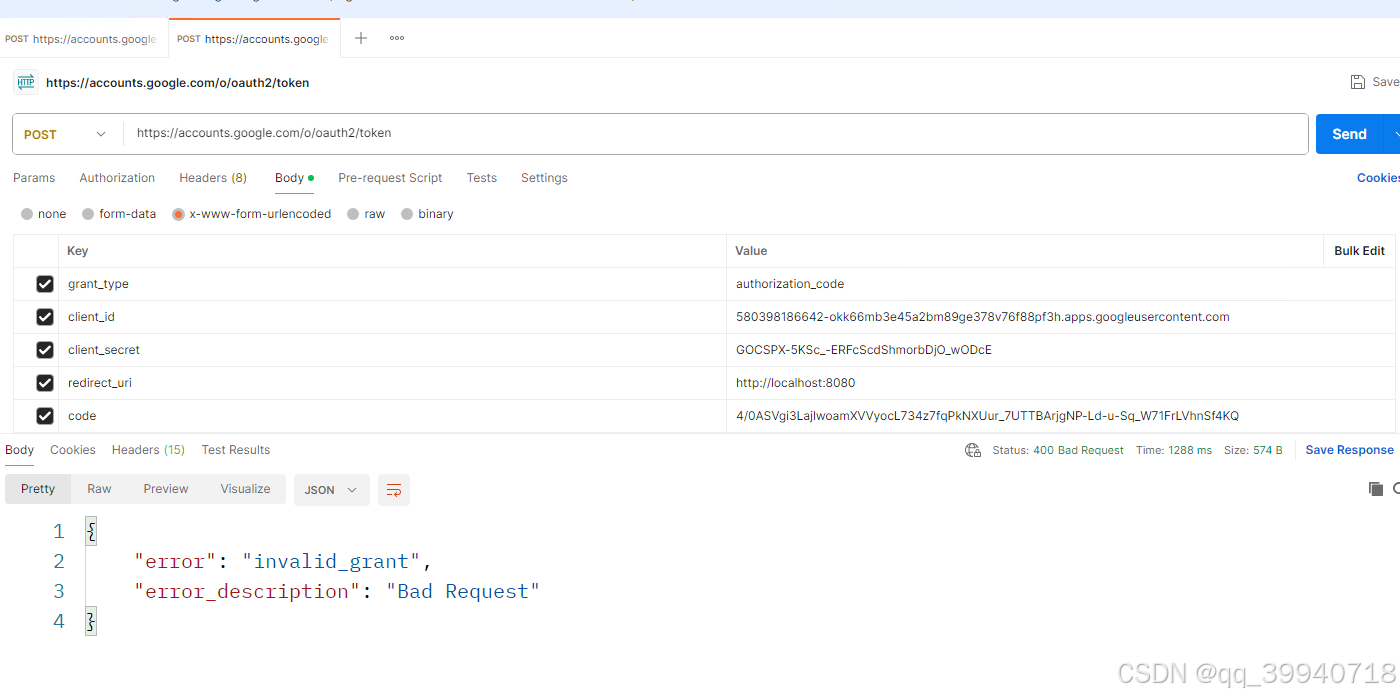This screenshot has width=1400, height=699.
Task: Click the Status: 400 Bad Request text
Action: [1058, 450]
